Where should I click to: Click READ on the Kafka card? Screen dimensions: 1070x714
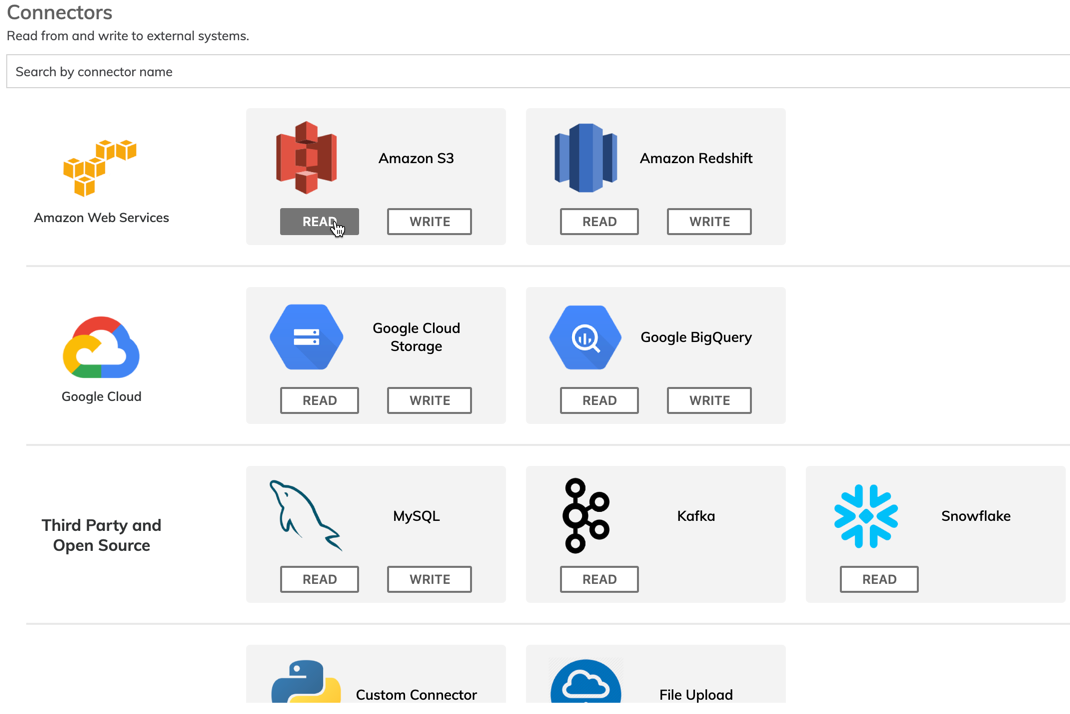(599, 580)
